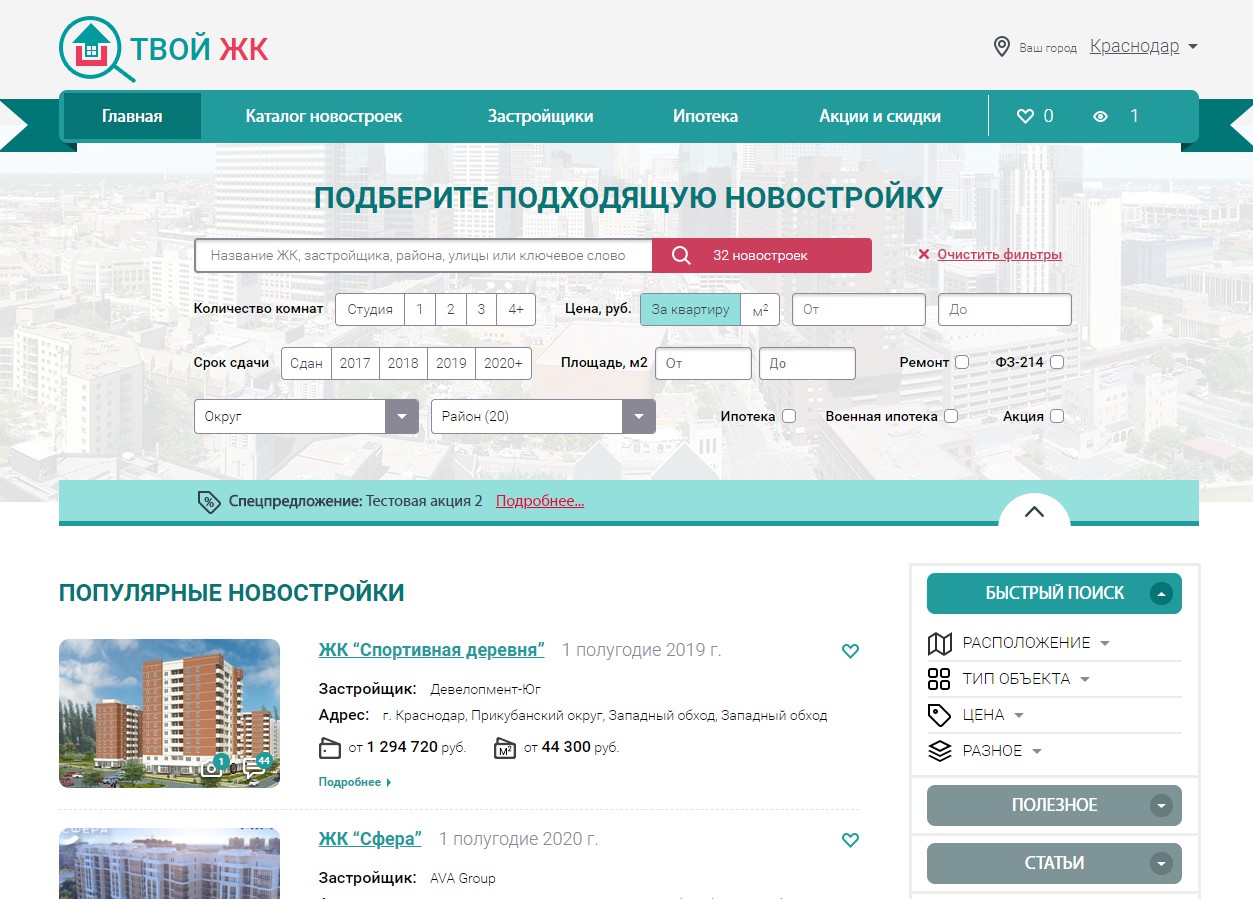
Task: Open ЖК “Сфера” title link
Action: click(x=370, y=839)
